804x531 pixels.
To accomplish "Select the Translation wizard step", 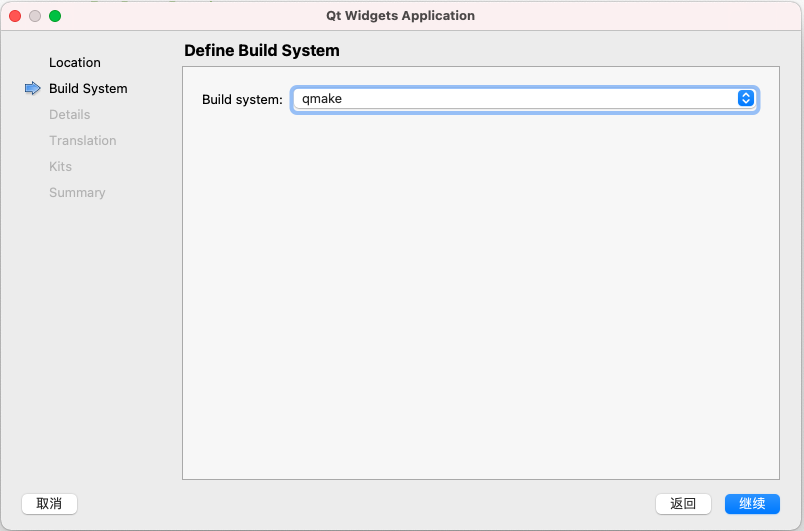I will [x=83, y=140].
